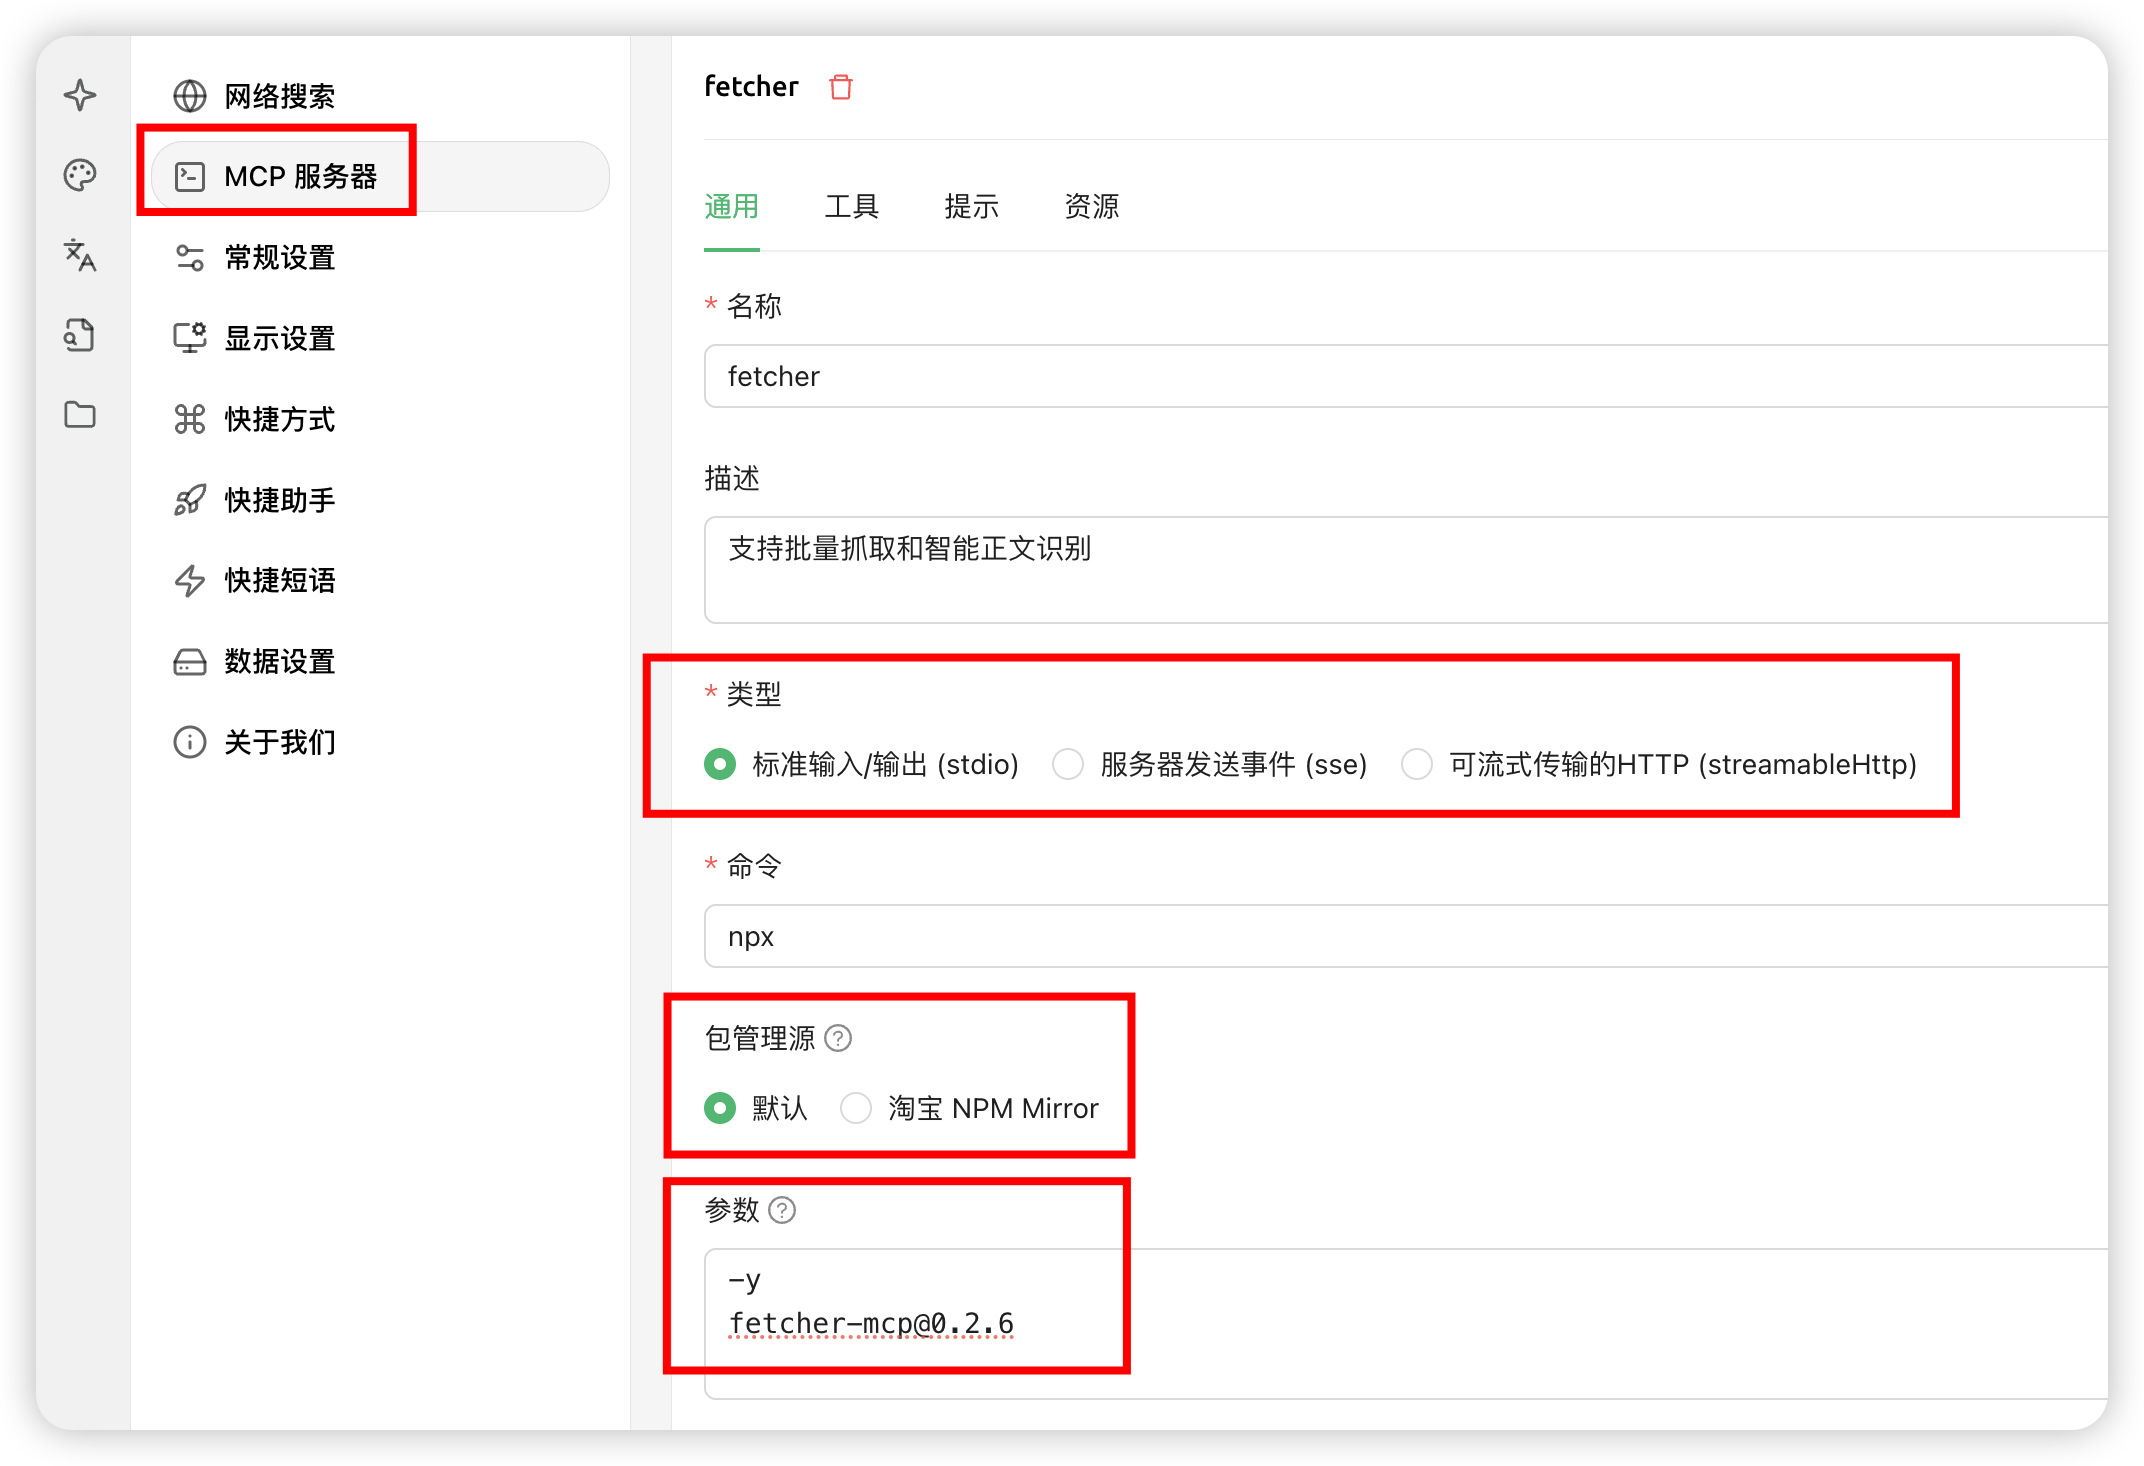Click the 名称 input containing fetcher
Image resolution: width=2144 pixels, height=1466 pixels.
click(x=1406, y=376)
